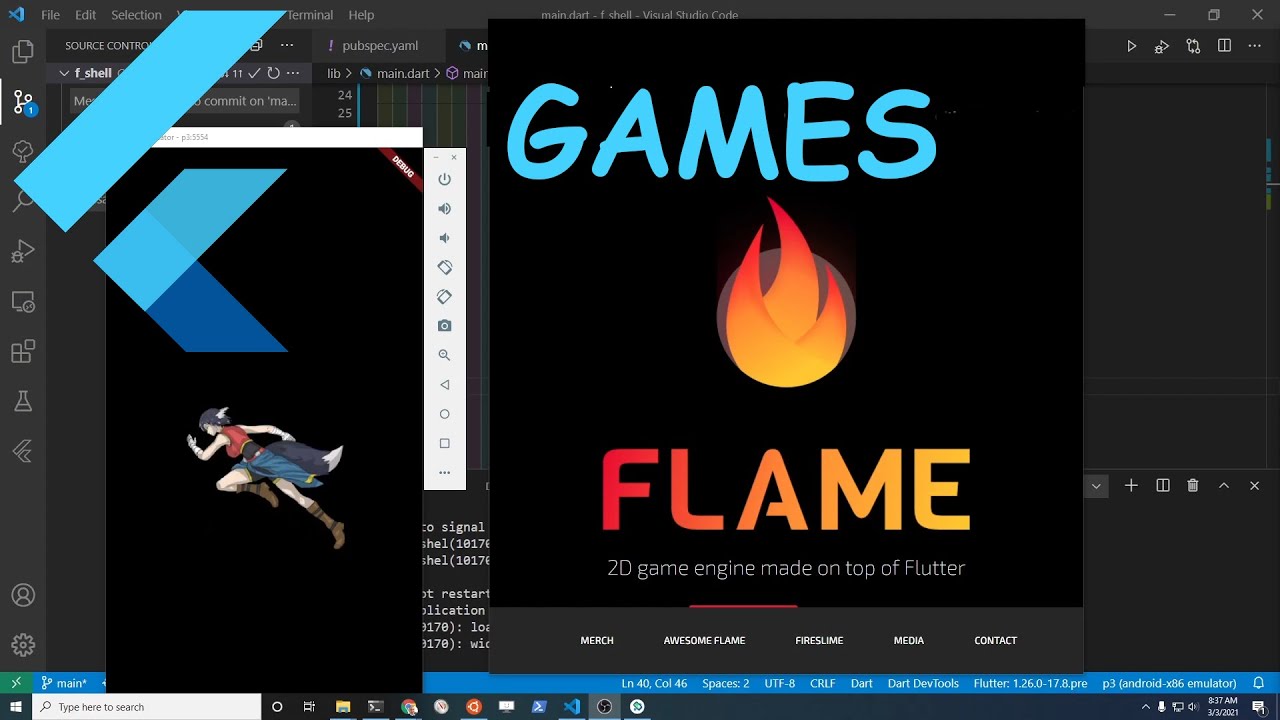This screenshot has height=720, width=1280.
Task: Select the p3 (android-x86 emulator) device
Action: click(x=1169, y=683)
